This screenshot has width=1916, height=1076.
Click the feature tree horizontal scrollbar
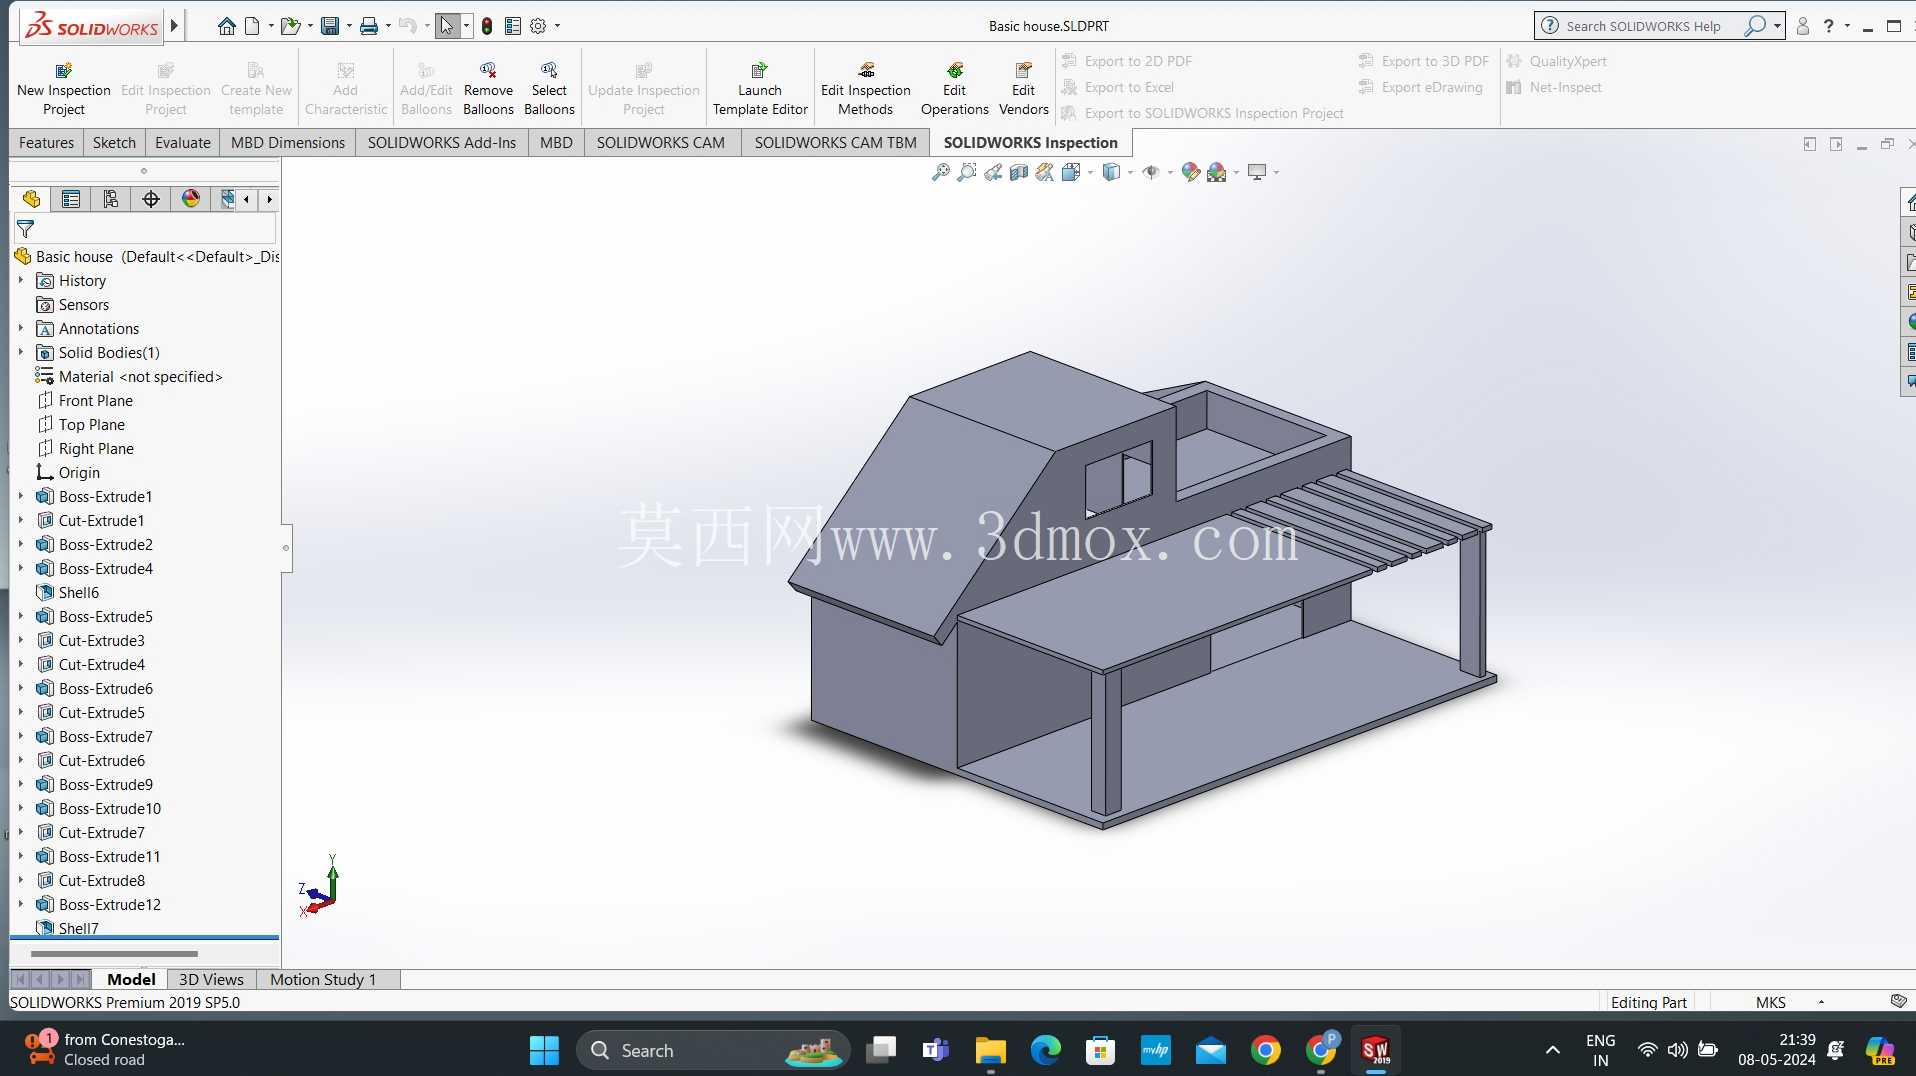coord(115,954)
